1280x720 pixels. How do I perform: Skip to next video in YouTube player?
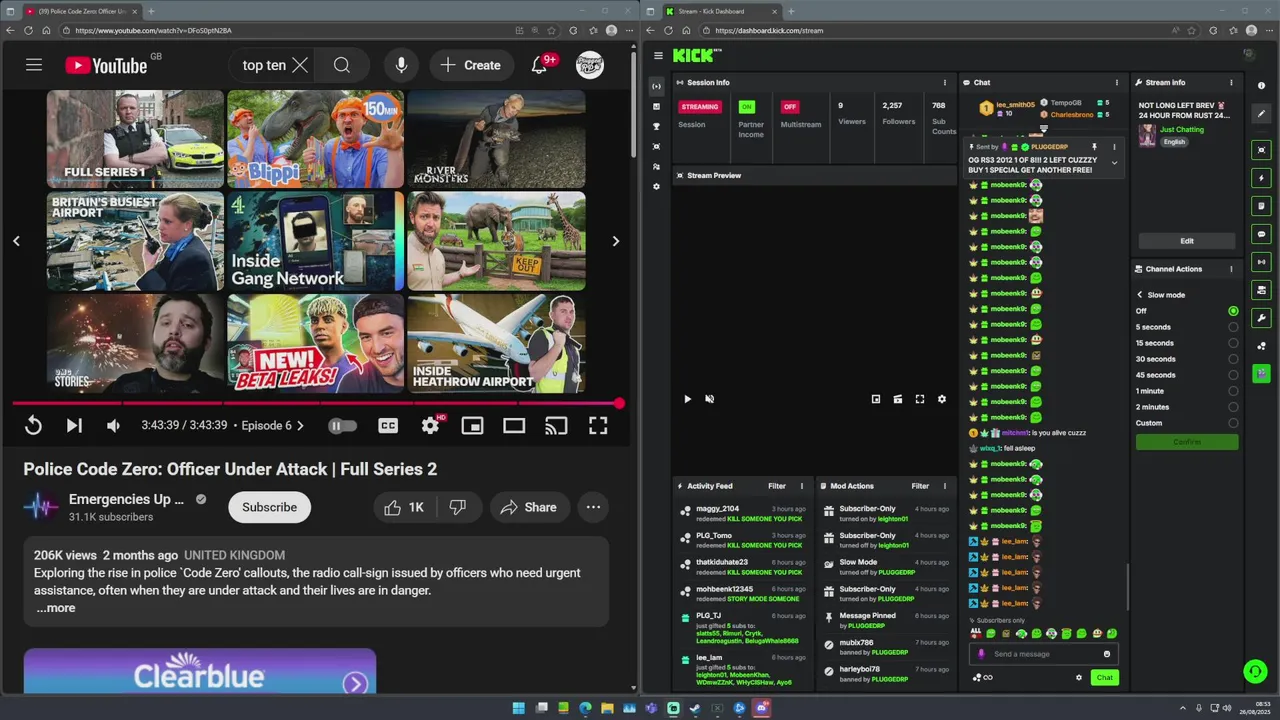(74, 426)
